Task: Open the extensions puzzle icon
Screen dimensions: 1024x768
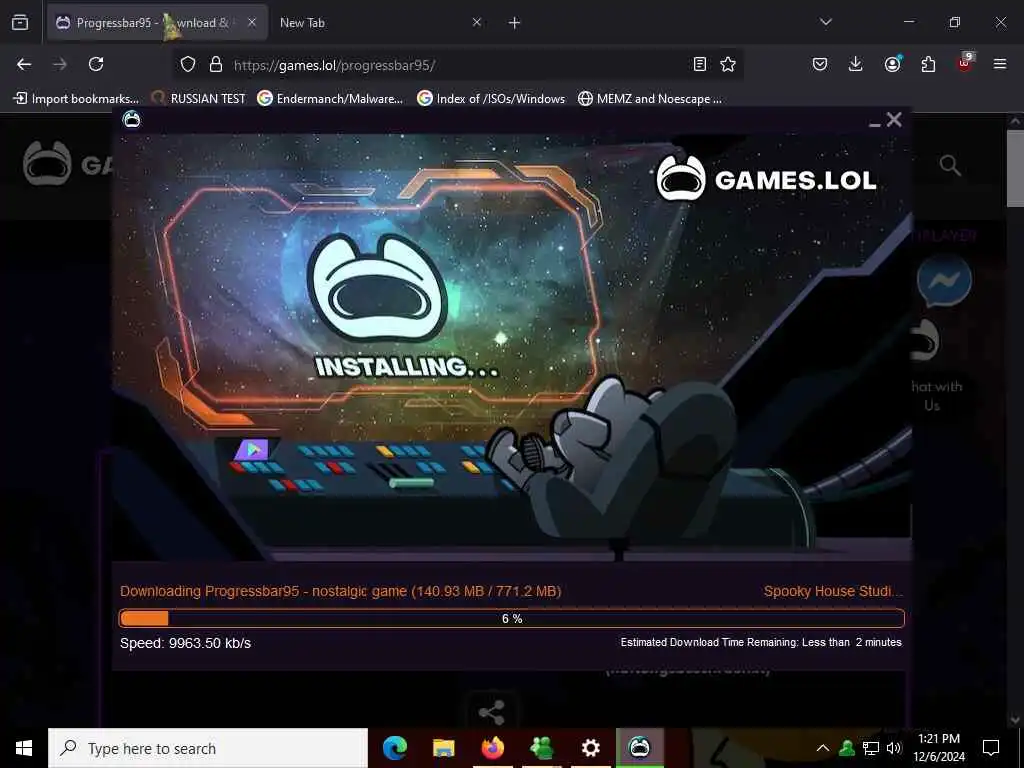Action: pyautogui.click(x=928, y=64)
